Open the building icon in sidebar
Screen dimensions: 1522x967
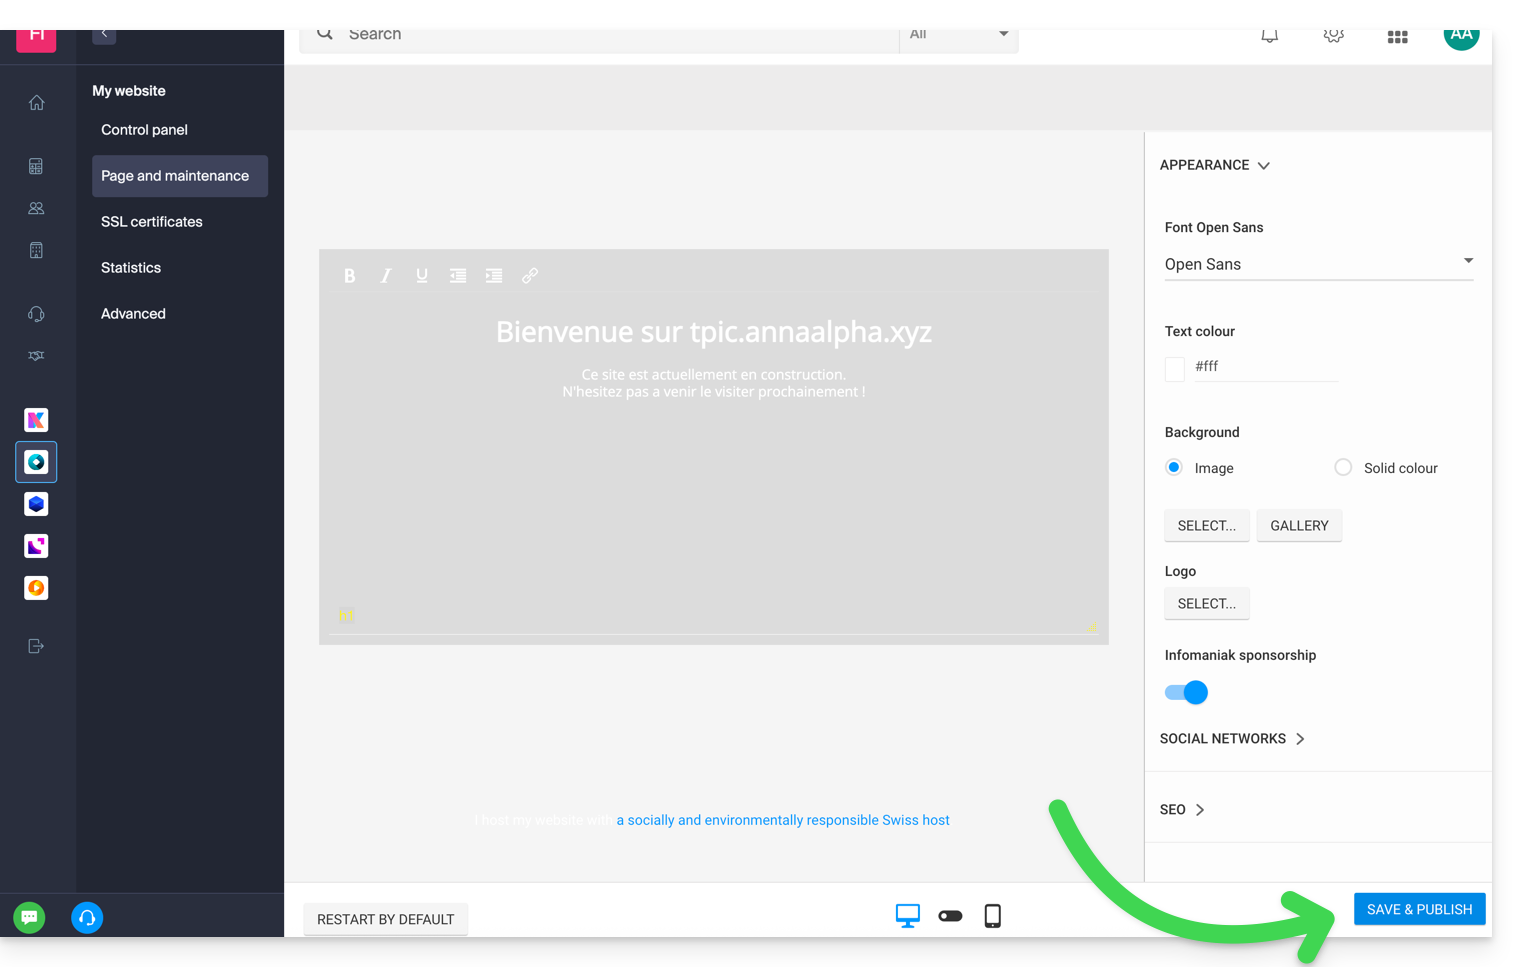pyautogui.click(x=36, y=250)
